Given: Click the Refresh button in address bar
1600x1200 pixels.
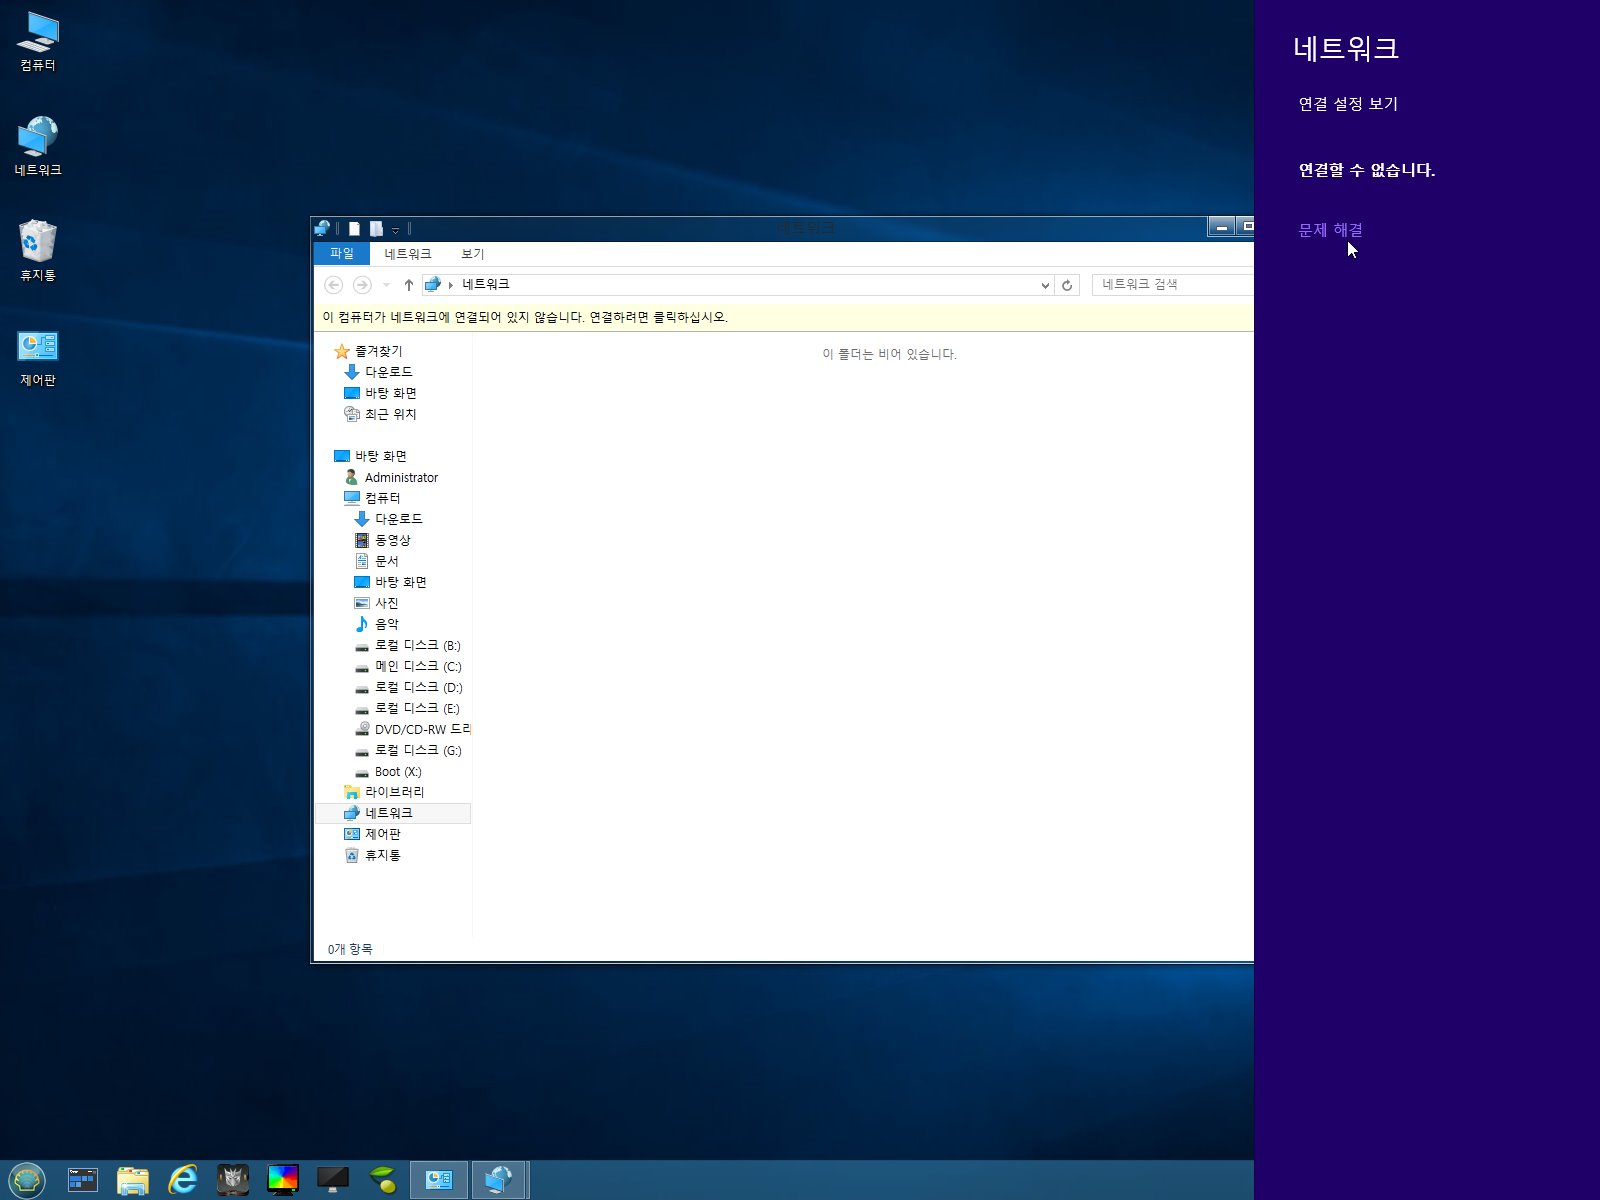Looking at the screenshot, I should point(1067,285).
